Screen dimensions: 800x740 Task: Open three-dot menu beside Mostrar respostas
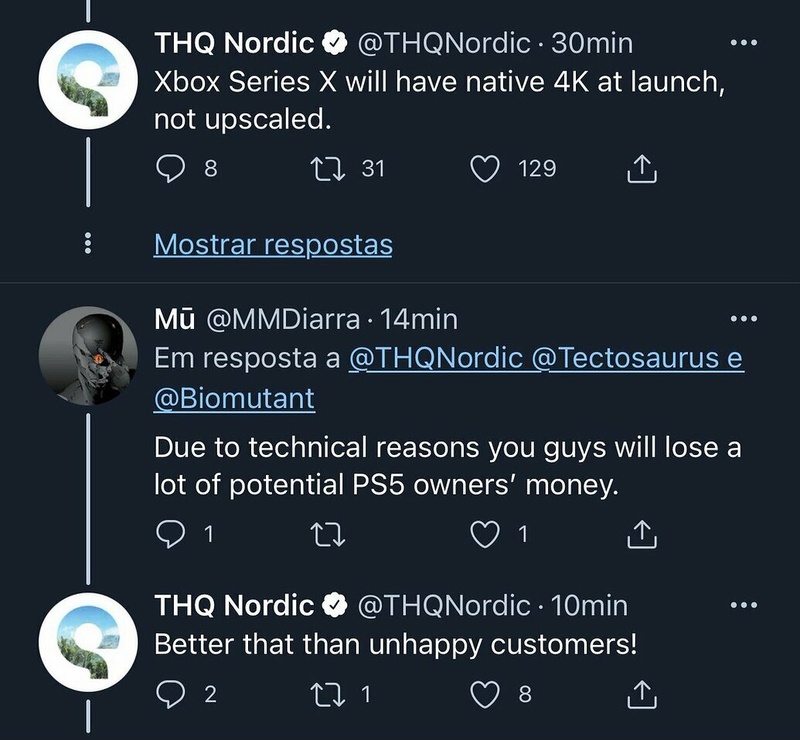pyautogui.click(x=88, y=244)
